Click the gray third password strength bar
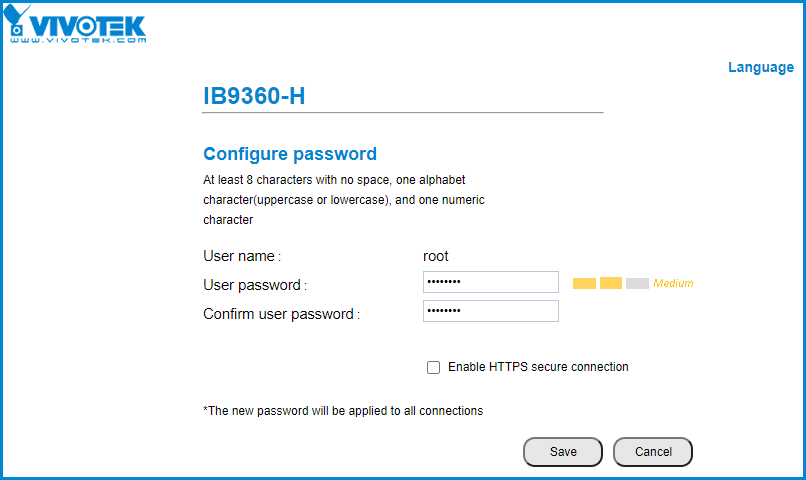 [x=637, y=284]
